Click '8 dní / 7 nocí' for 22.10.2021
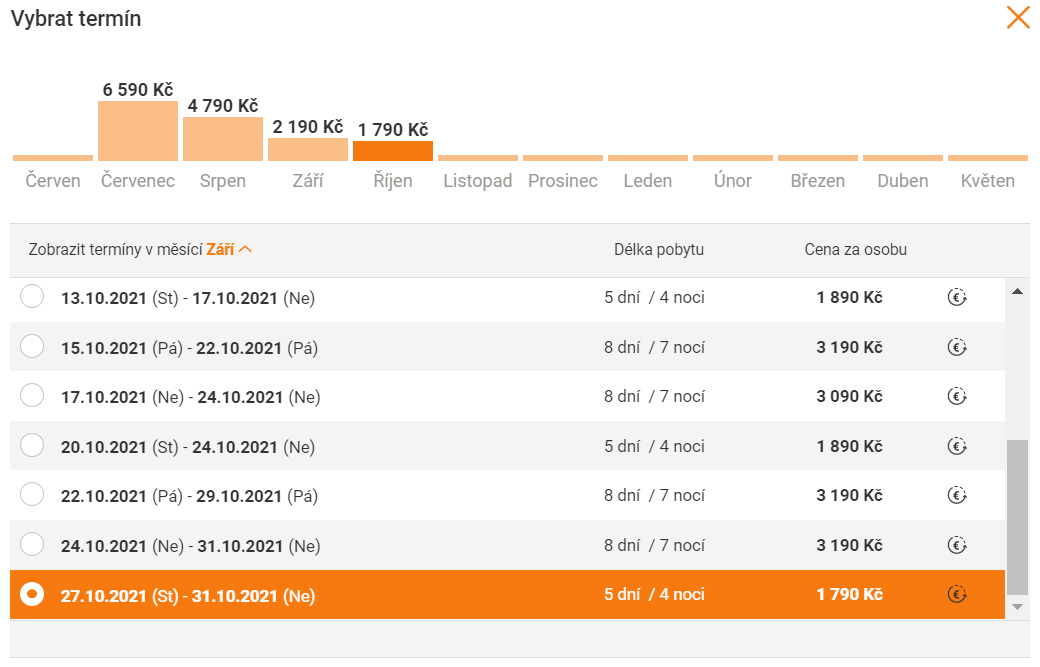Screen dimensions: 1040x667 tap(654, 495)
